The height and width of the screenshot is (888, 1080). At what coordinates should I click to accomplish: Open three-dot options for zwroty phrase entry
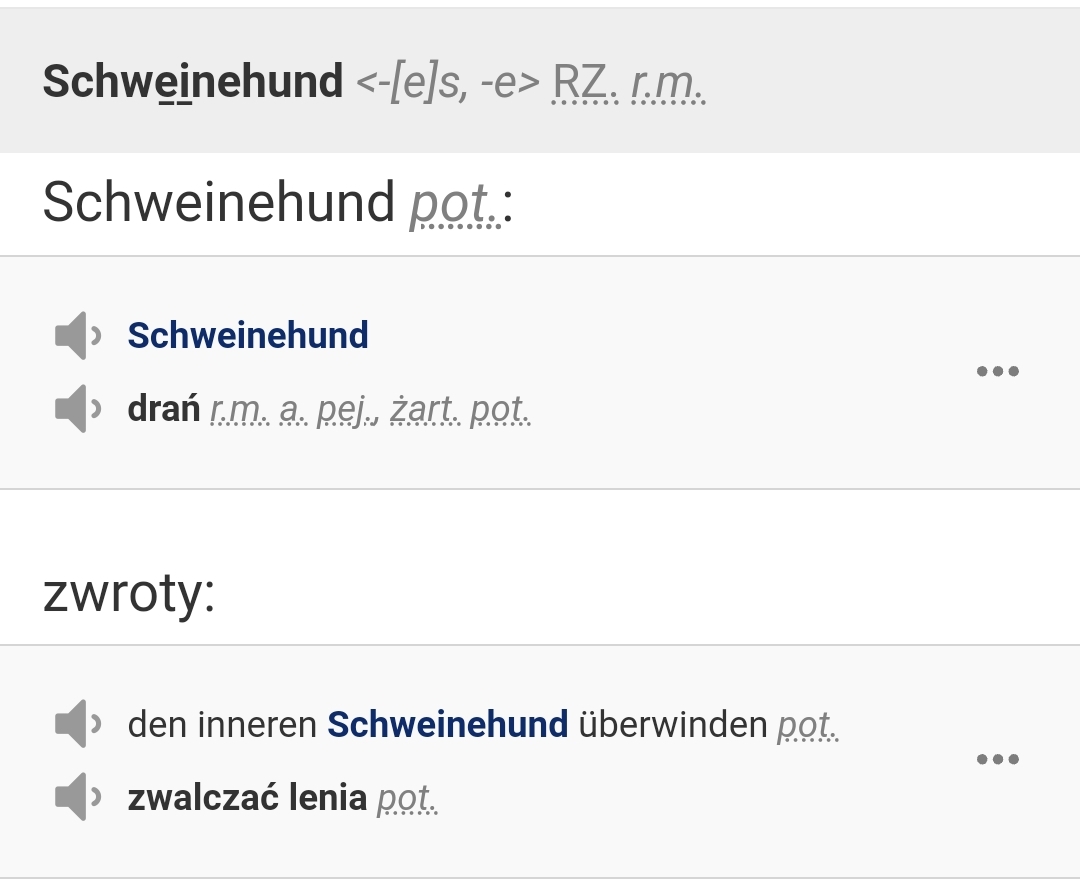(x=997, y=759)
